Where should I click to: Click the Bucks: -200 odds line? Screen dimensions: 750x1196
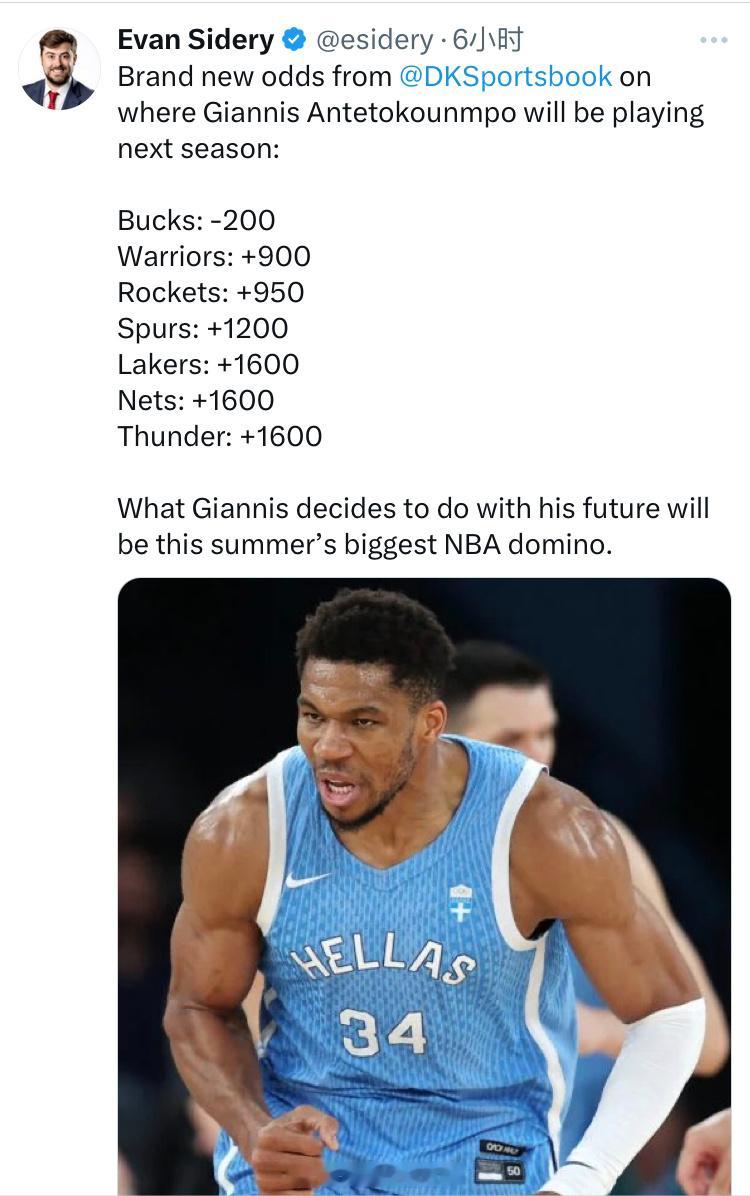click(196, 220)
